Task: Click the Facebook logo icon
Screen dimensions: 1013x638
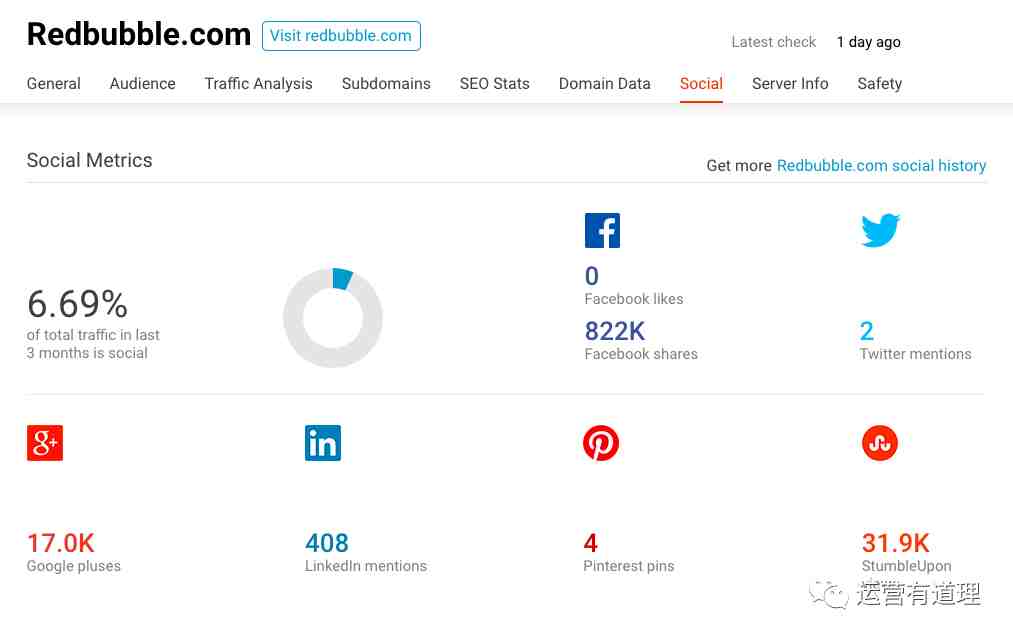Action: click(602, 230)
